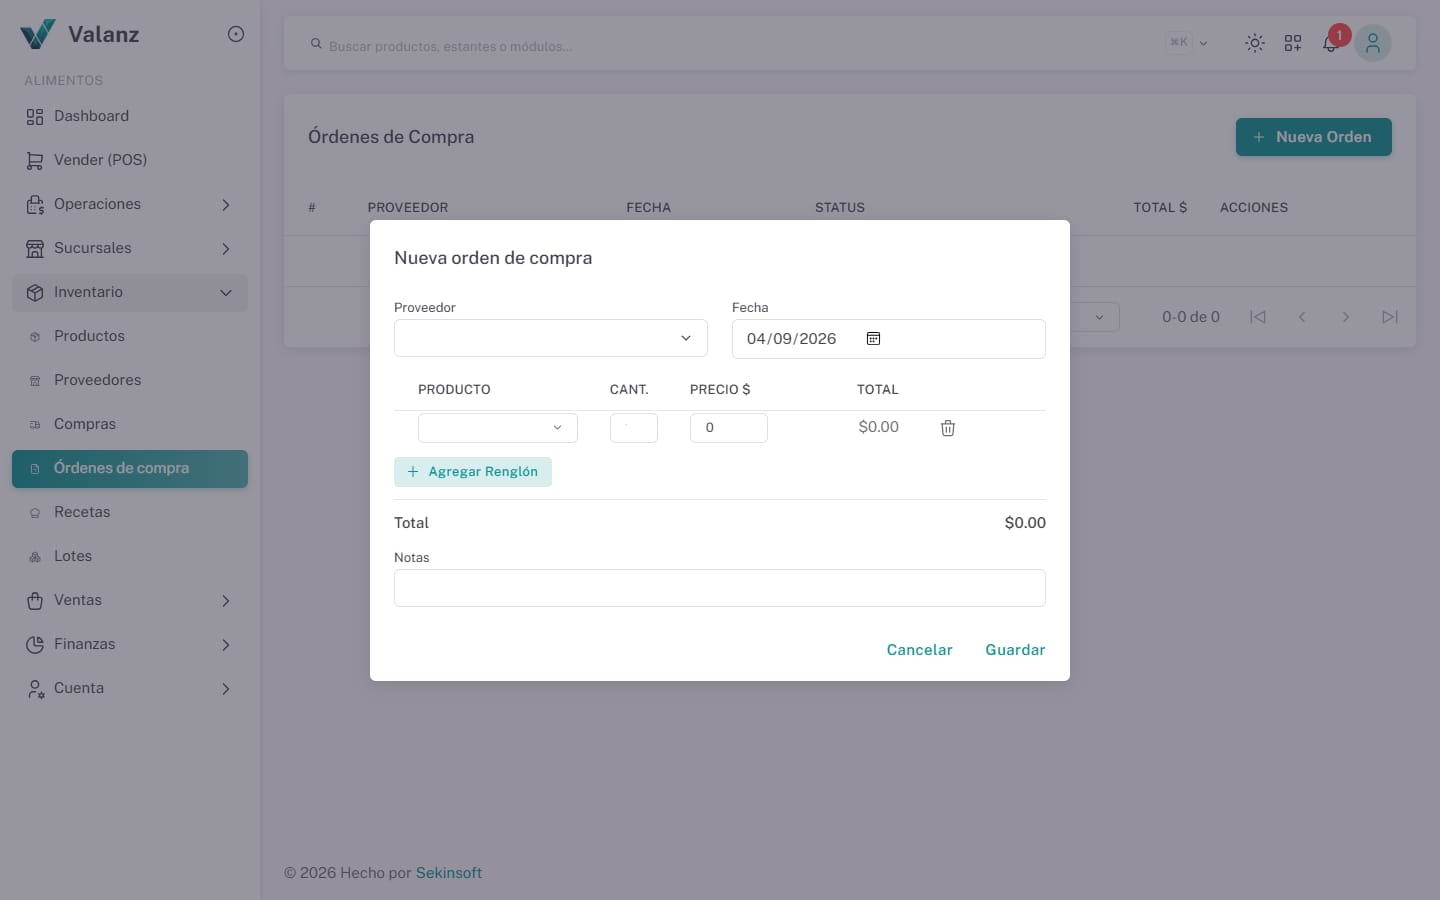Expand the Finanzas sidebar section
This screenshot has height=900, width=1440.
(x=130, y=644)
